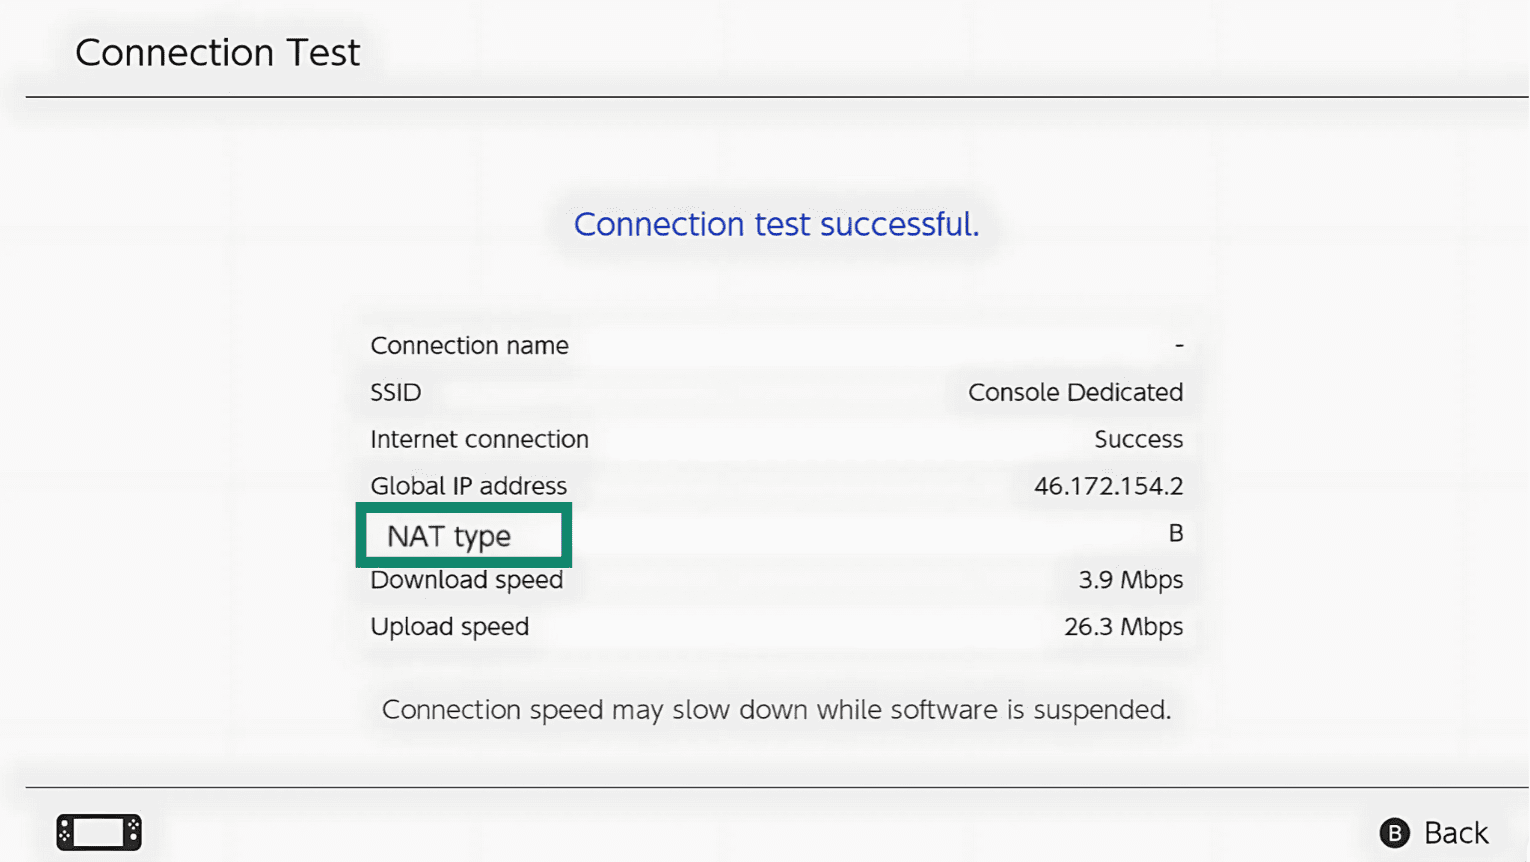1530x862 pixels.
Task: Click the Internet connection Success status
Action: pos(1139,439)
